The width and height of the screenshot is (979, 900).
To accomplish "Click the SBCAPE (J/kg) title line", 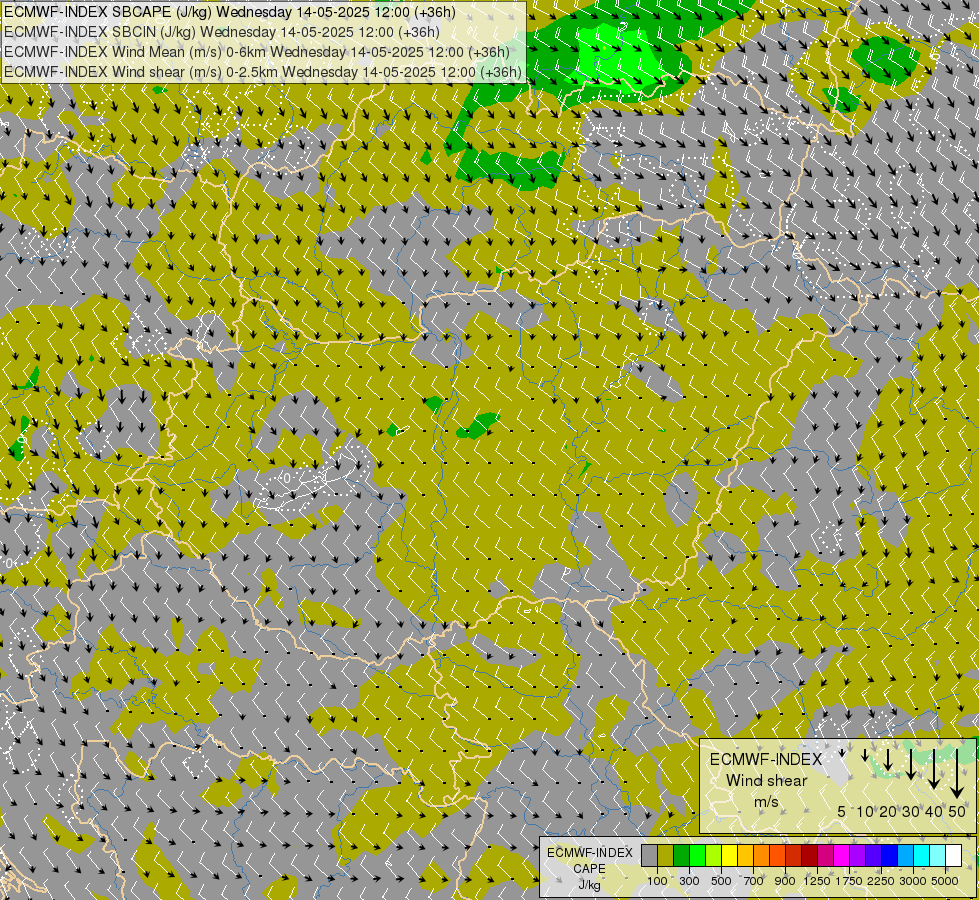I will (230, 12).
